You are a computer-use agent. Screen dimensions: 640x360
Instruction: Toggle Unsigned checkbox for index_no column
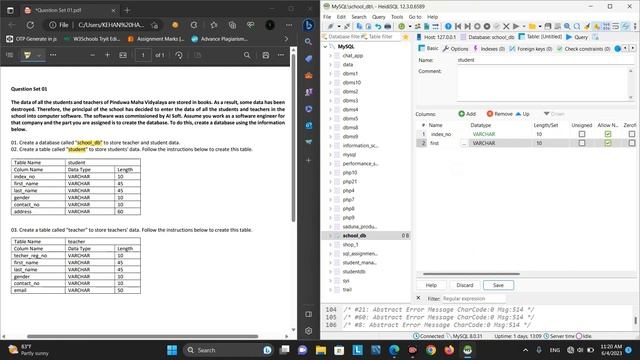(x=582, y=134)
